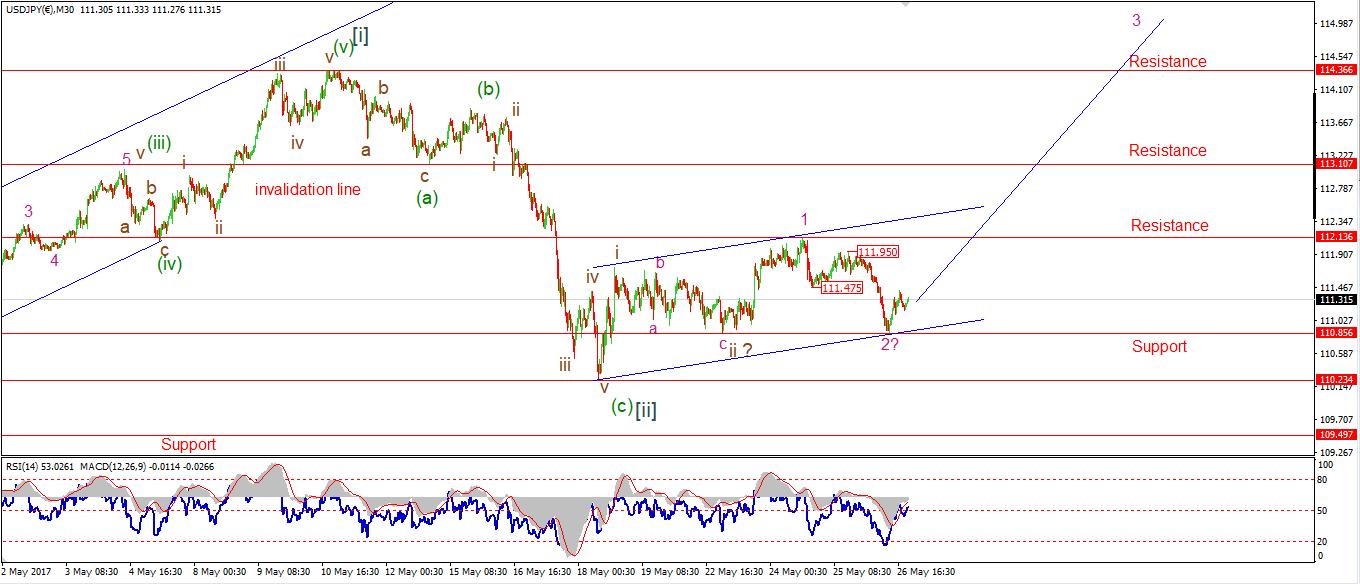
Task: Click the 'invalidation line' text label
Action: pyautogui.click(x=307, y=189)
